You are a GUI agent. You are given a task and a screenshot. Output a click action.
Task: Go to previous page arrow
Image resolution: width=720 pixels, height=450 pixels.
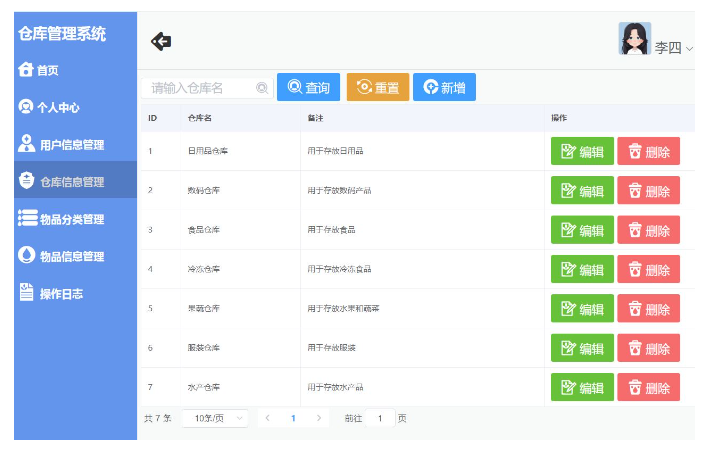(x=268, y=418)
